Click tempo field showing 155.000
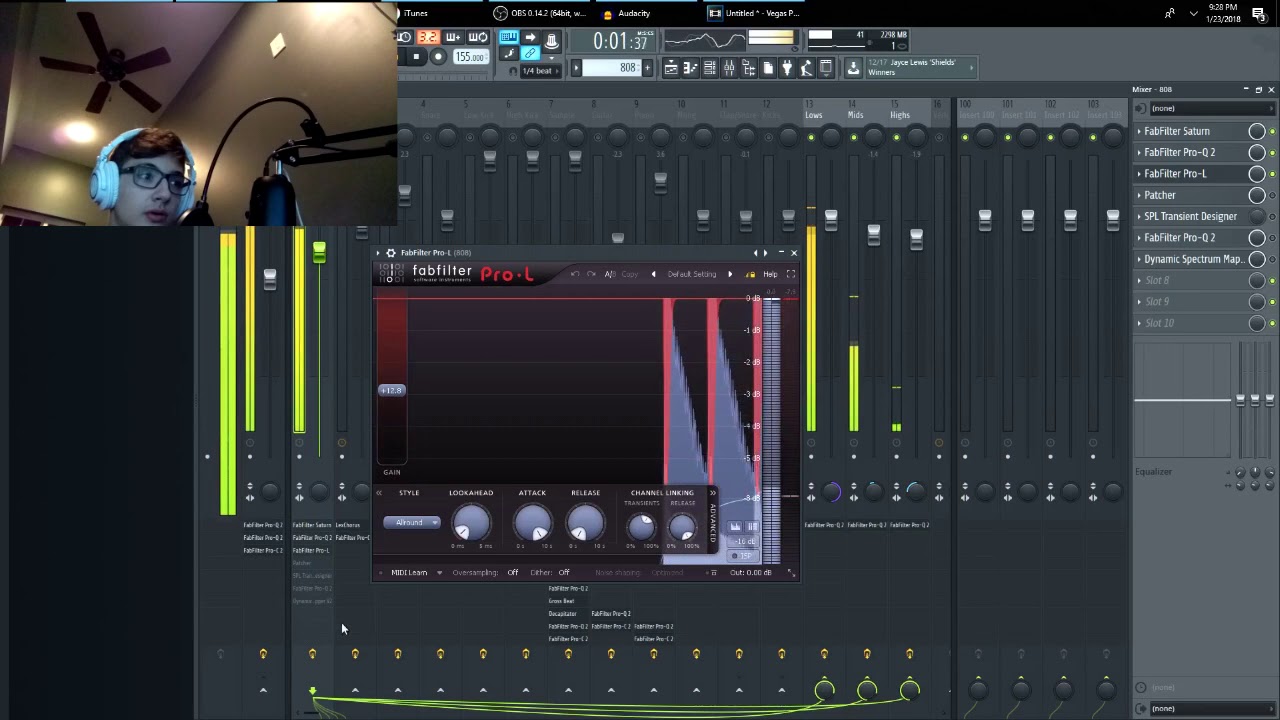 pos(470,57)
